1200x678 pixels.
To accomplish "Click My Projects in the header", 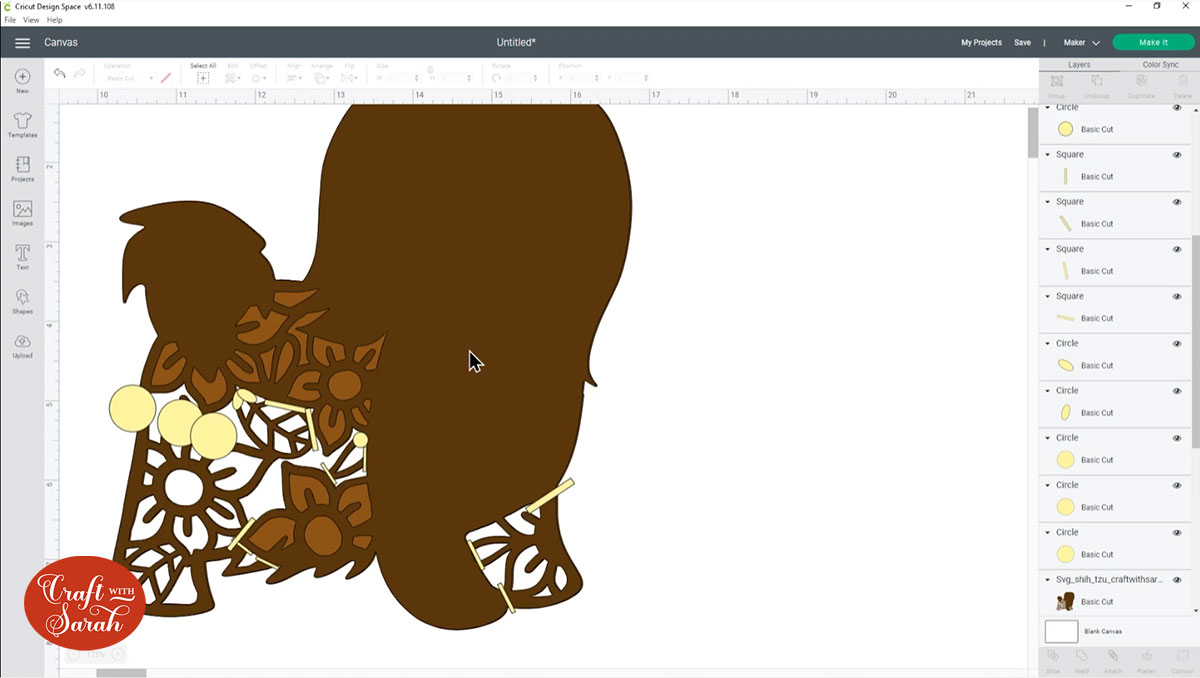I will coord(980,42).
